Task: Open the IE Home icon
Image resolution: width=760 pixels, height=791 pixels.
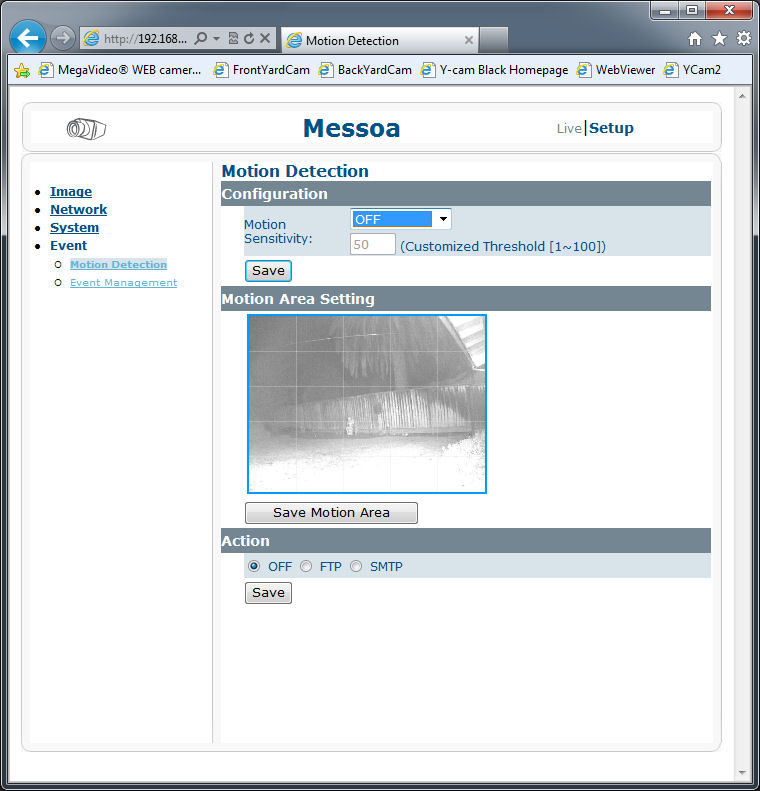Action: click(x=695, y=39)
